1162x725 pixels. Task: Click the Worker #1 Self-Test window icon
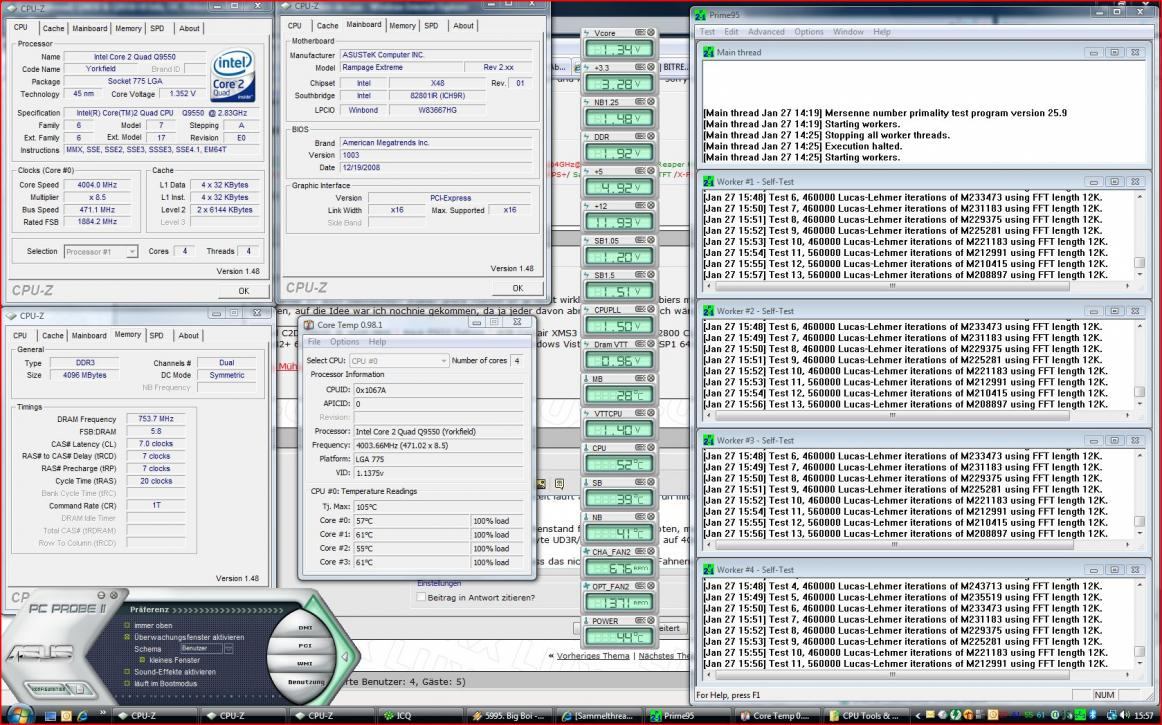pyautogui.click(x=708, y=182)
